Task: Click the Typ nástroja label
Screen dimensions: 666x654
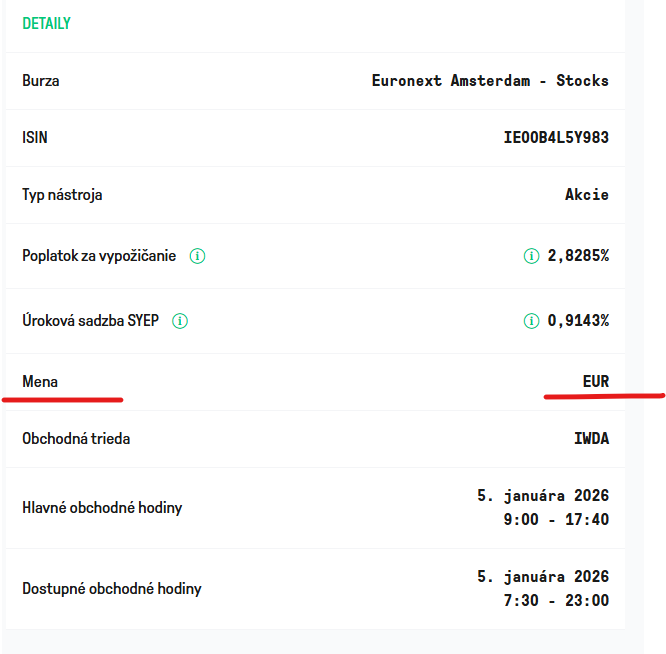Action: pos(62,195)
